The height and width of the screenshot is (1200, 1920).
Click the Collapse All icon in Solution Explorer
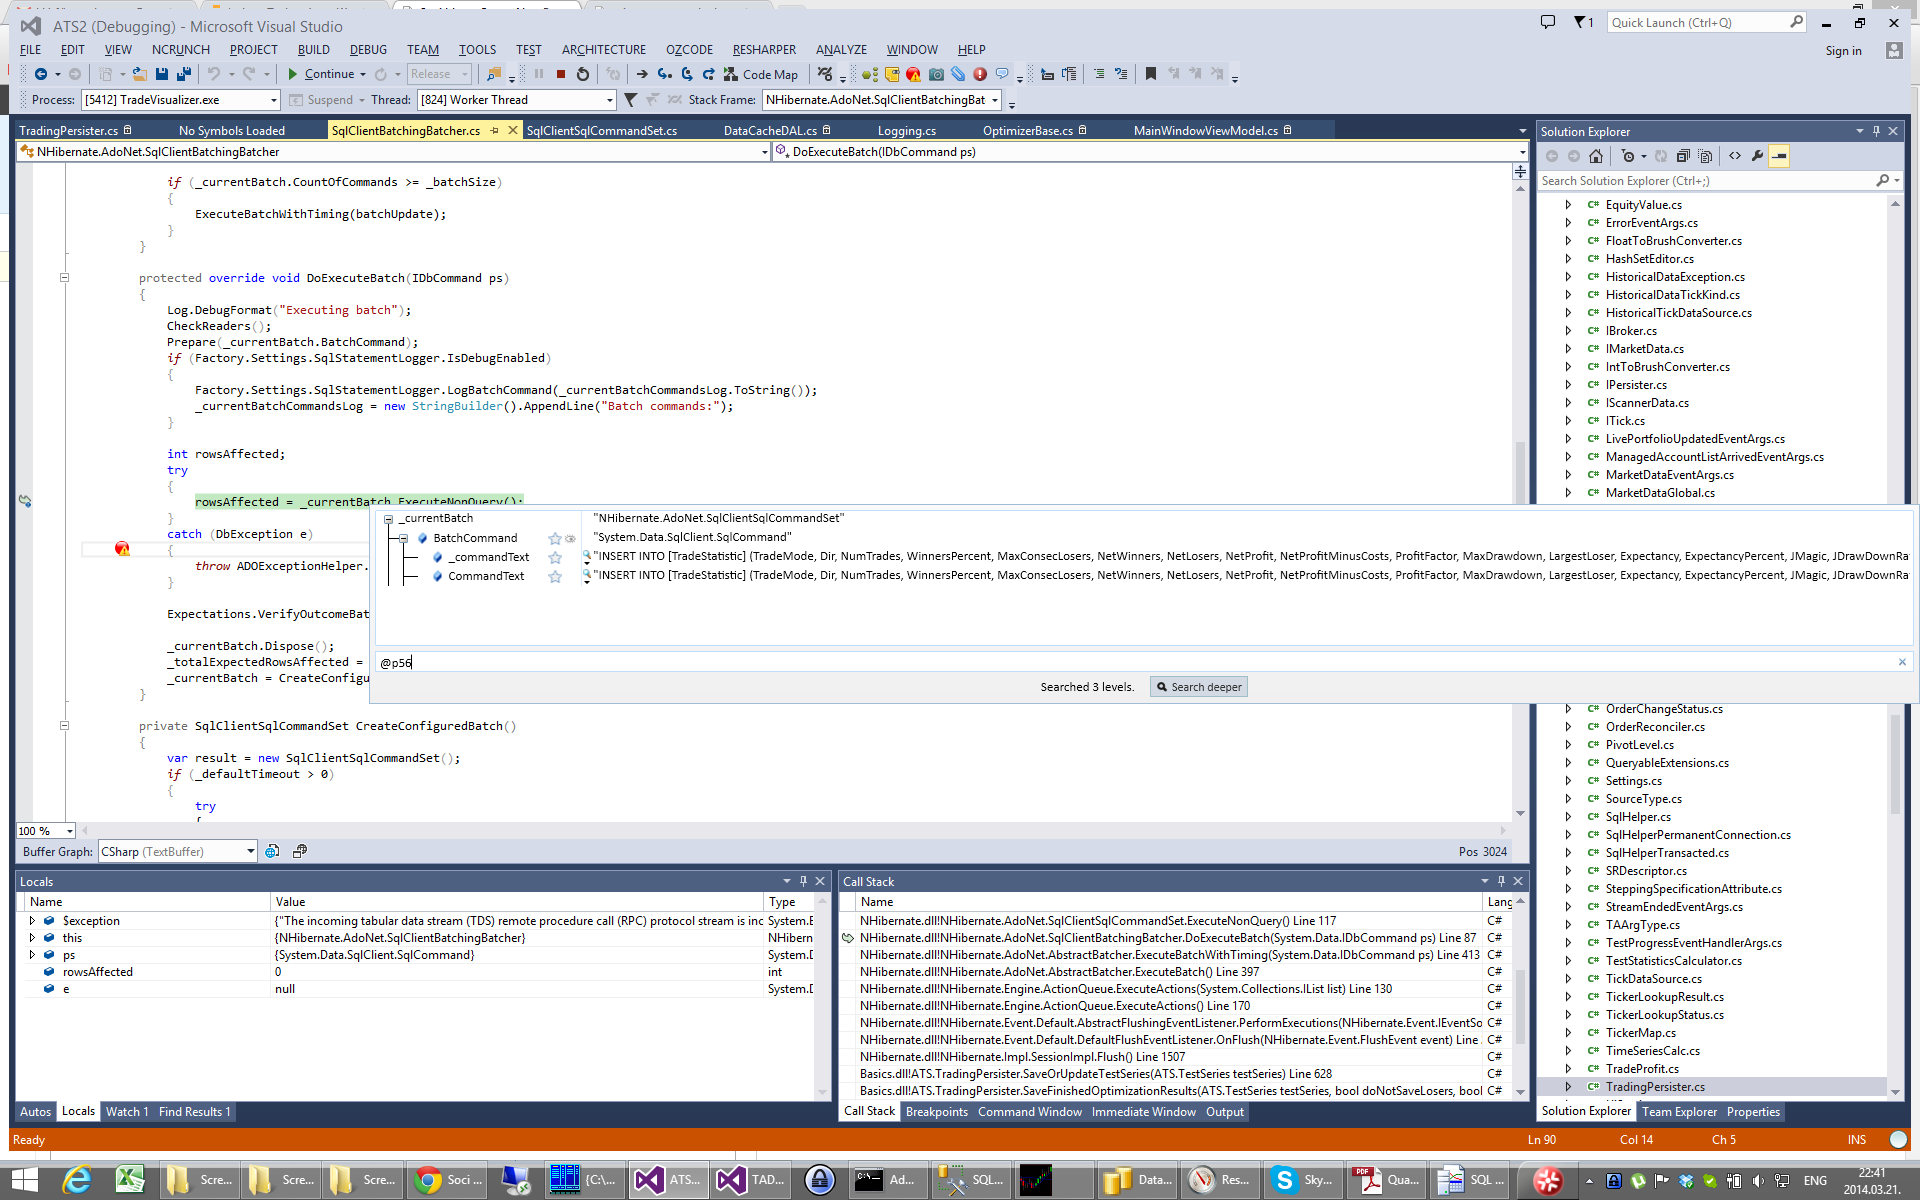[1683, 156]
